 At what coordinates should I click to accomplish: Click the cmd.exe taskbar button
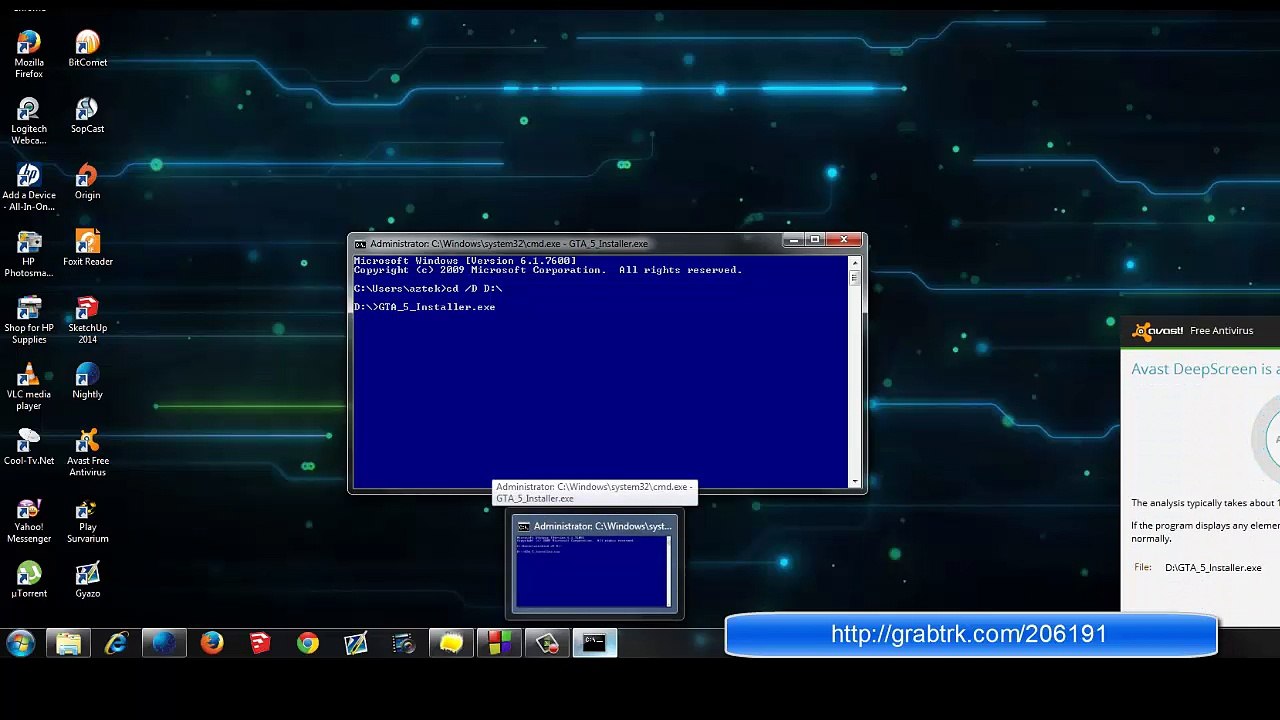[x=595, y=643]
